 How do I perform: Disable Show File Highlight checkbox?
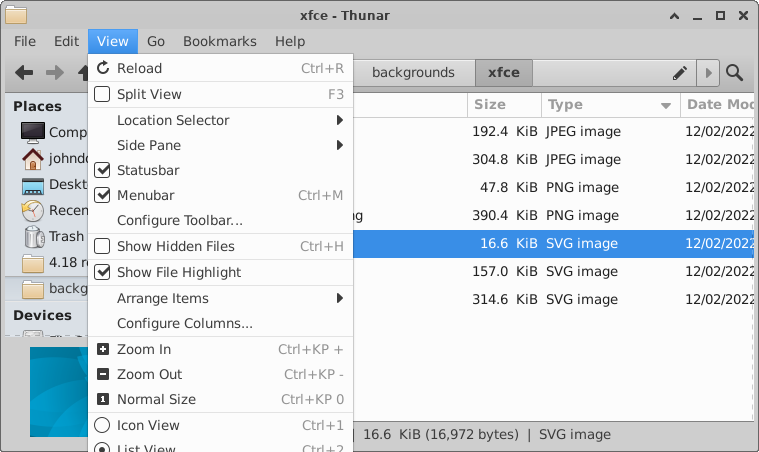(102, 272)
